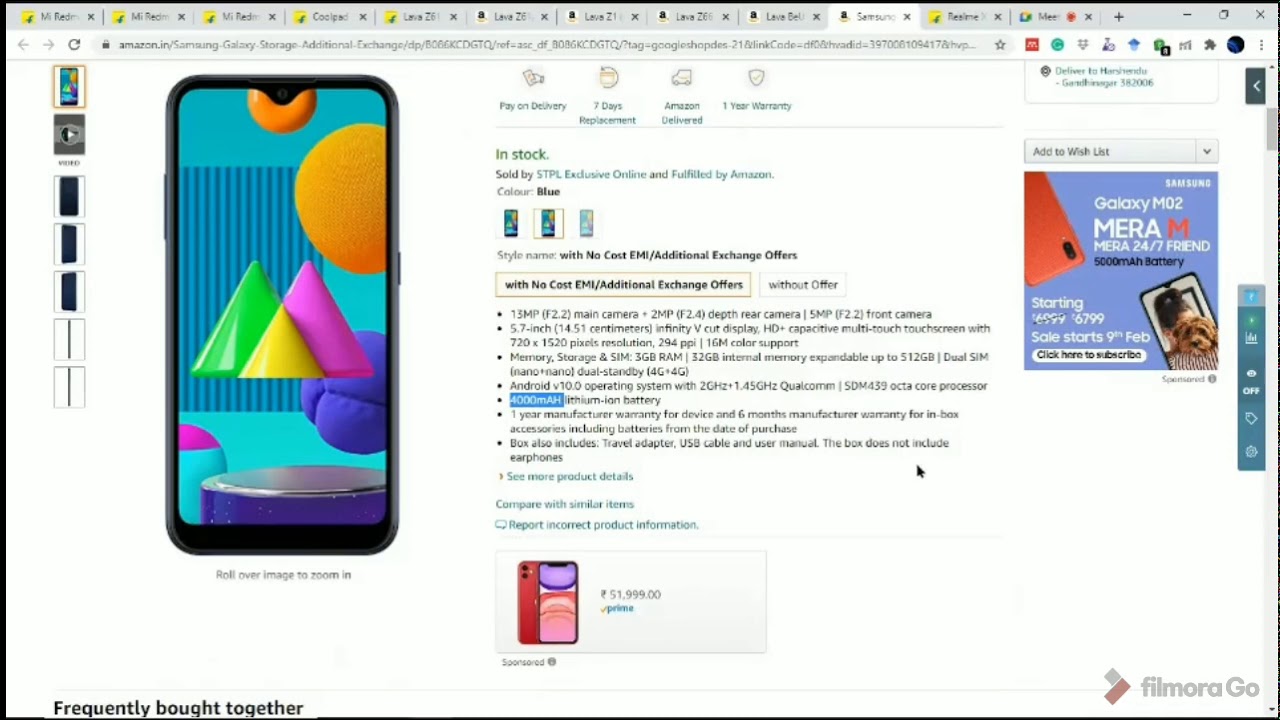
Task: Click the price graph icon in side widget
Action: pos(1251,338)
